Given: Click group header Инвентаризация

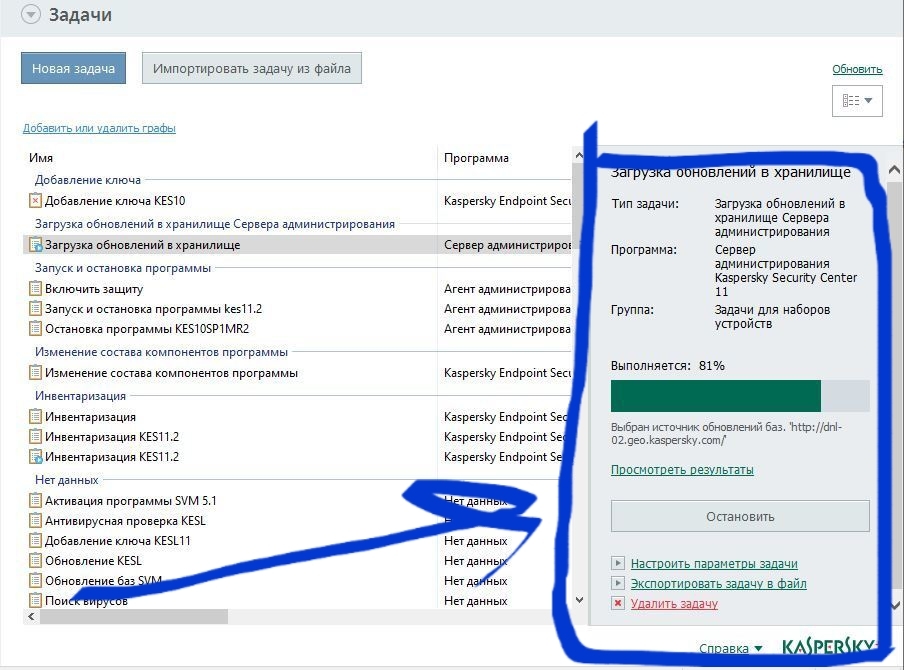Looking at the screenshot, I should 80,396.
